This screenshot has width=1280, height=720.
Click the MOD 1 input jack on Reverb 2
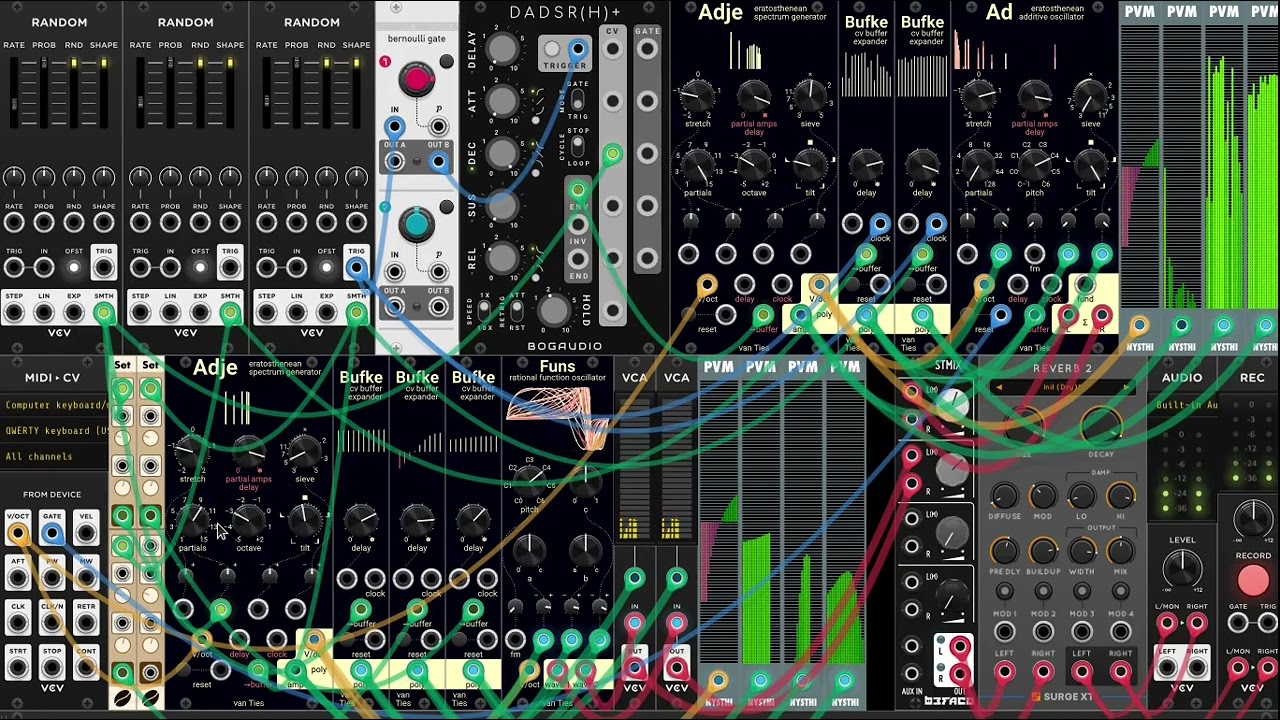(x=1004, y=633)
